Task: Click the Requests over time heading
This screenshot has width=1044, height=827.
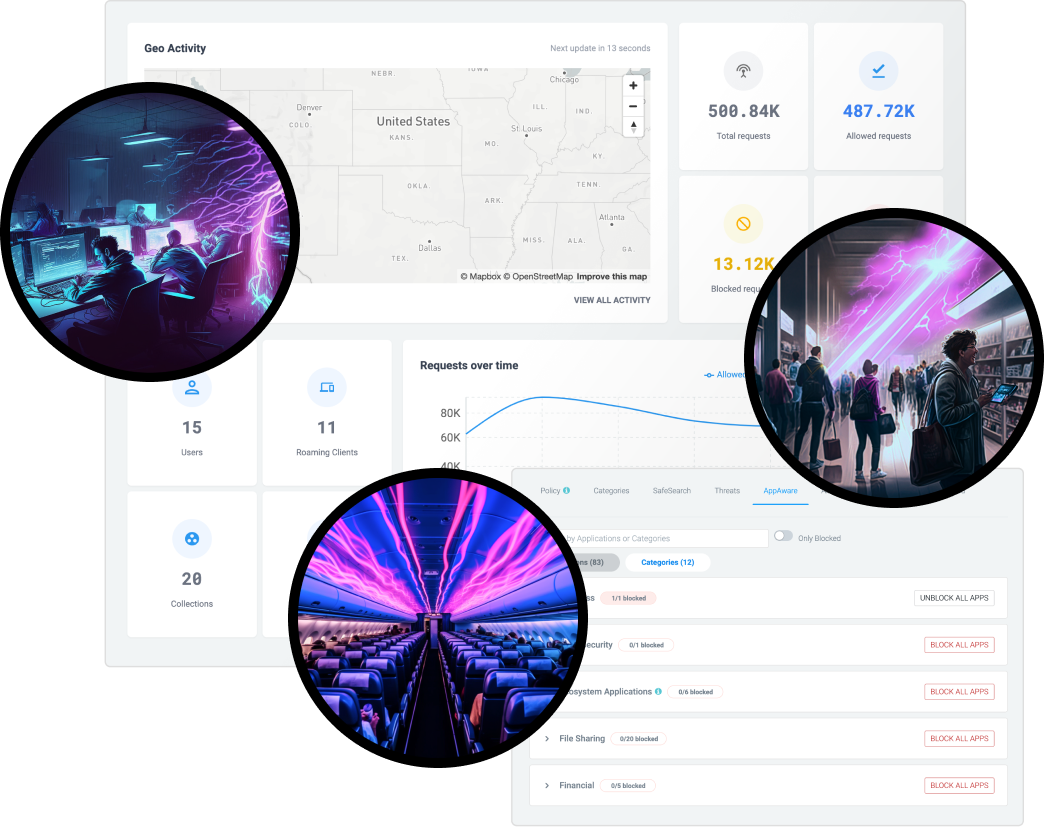Action: [x=469, y=366]
